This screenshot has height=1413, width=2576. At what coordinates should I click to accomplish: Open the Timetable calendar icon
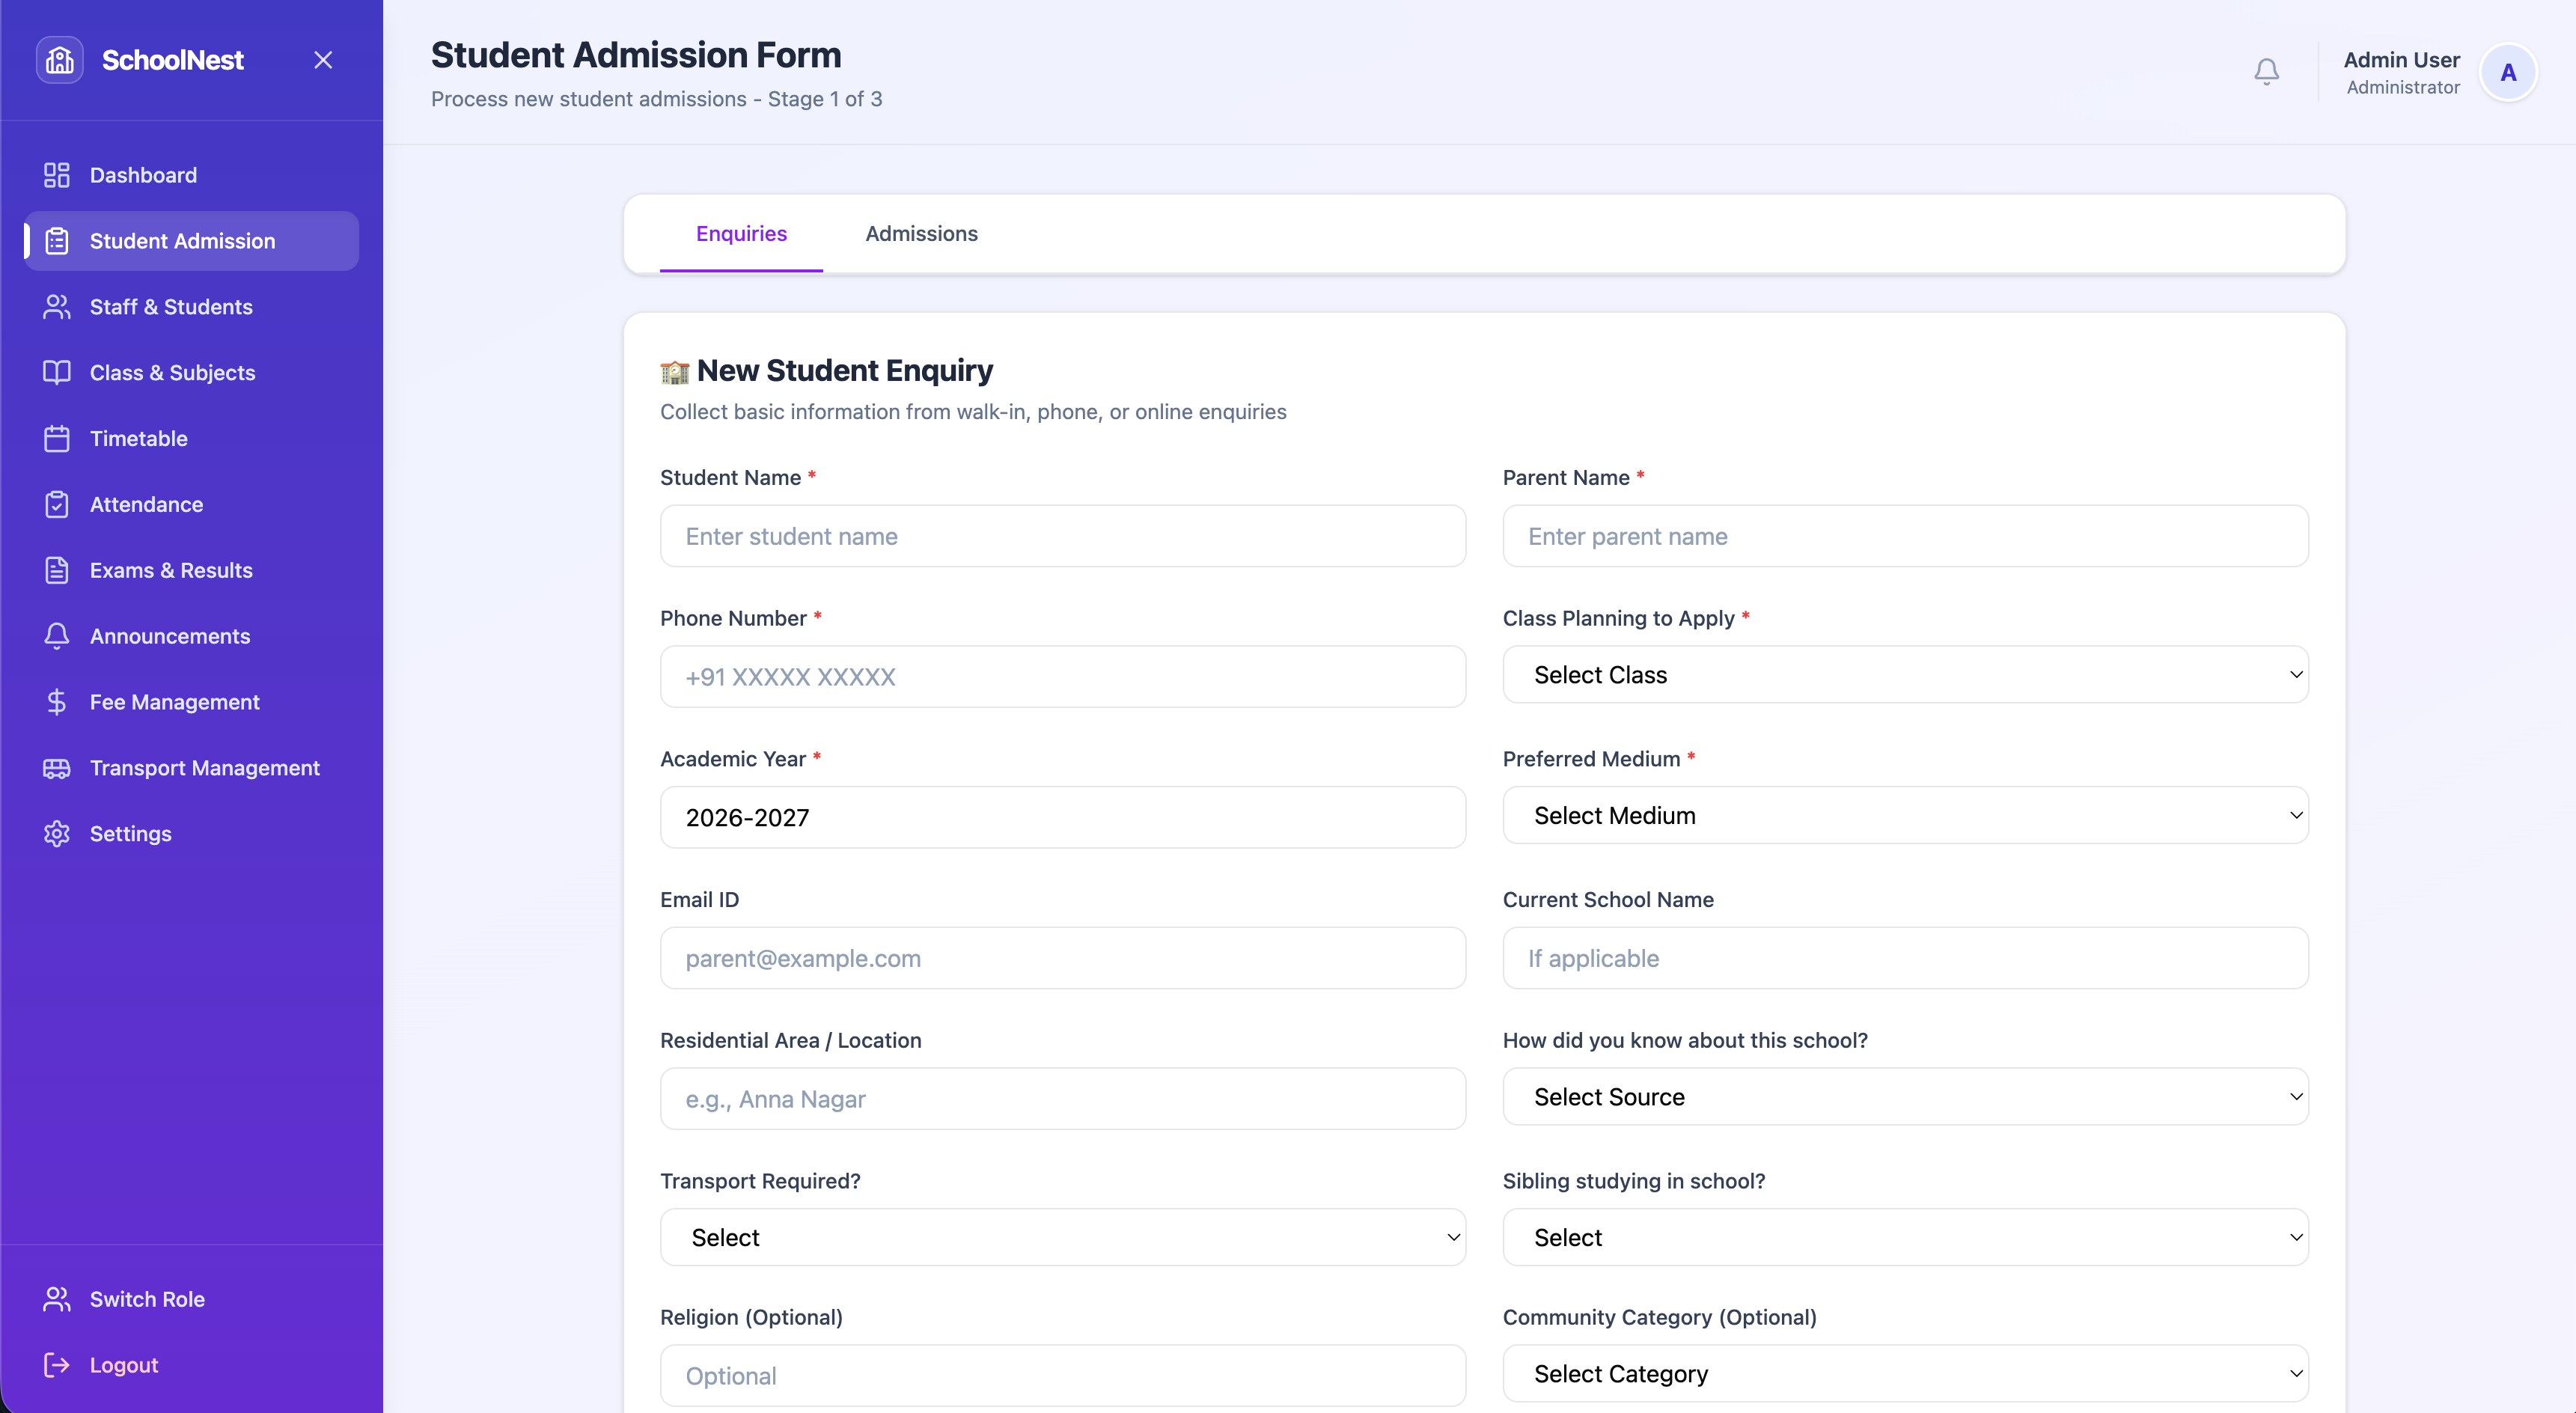57,438
